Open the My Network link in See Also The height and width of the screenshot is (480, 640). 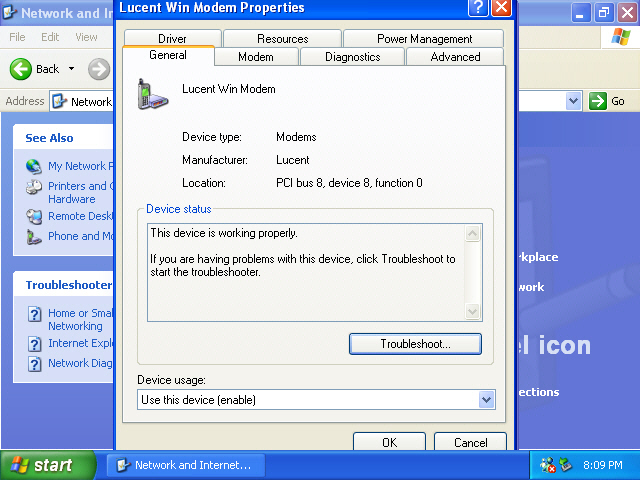(81, 166)
